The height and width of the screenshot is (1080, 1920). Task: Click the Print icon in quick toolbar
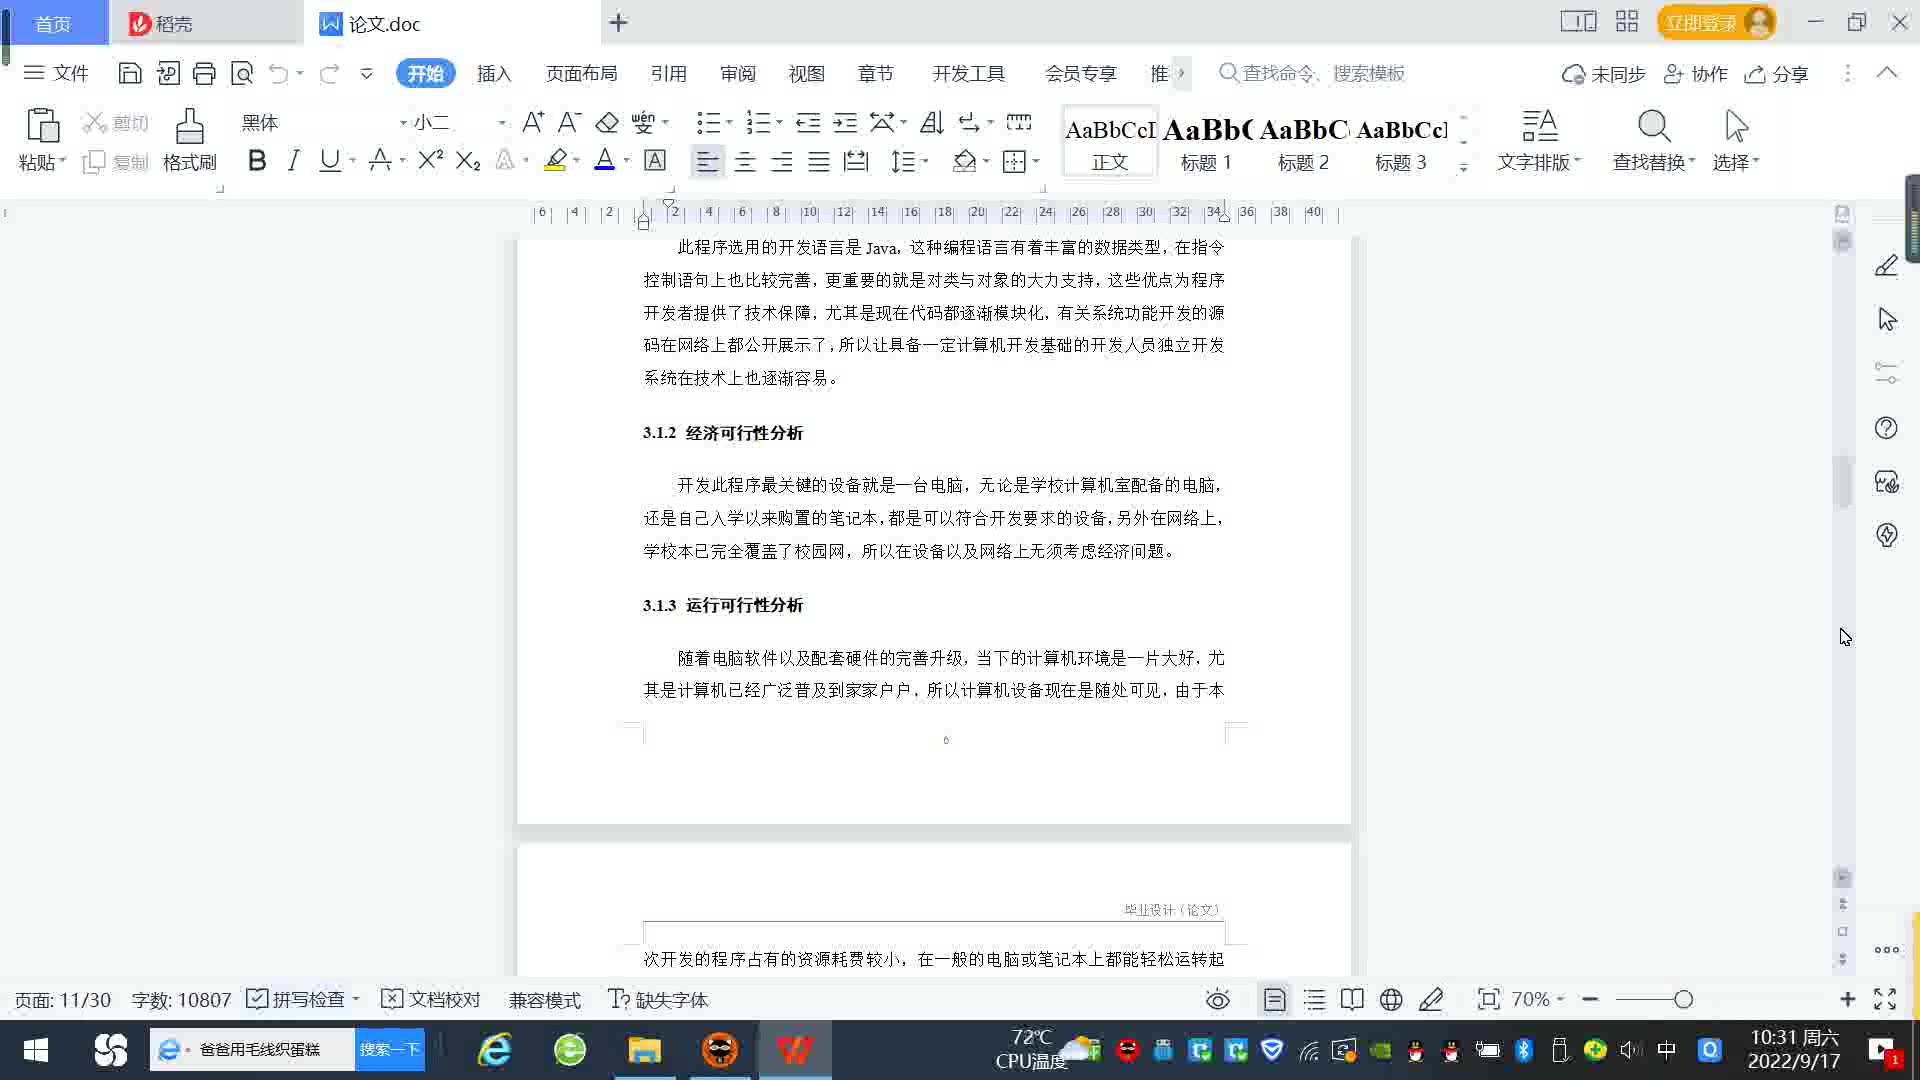click(204, 73)
